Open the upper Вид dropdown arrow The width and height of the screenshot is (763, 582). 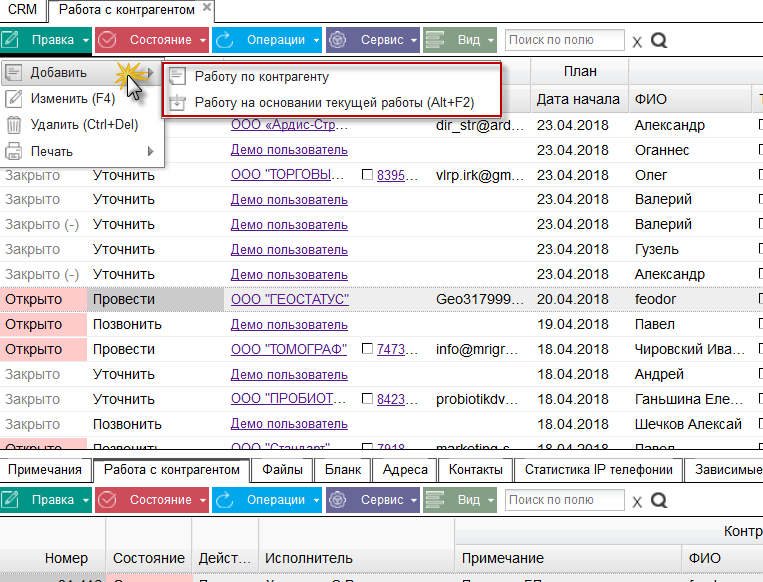(490, 40)
